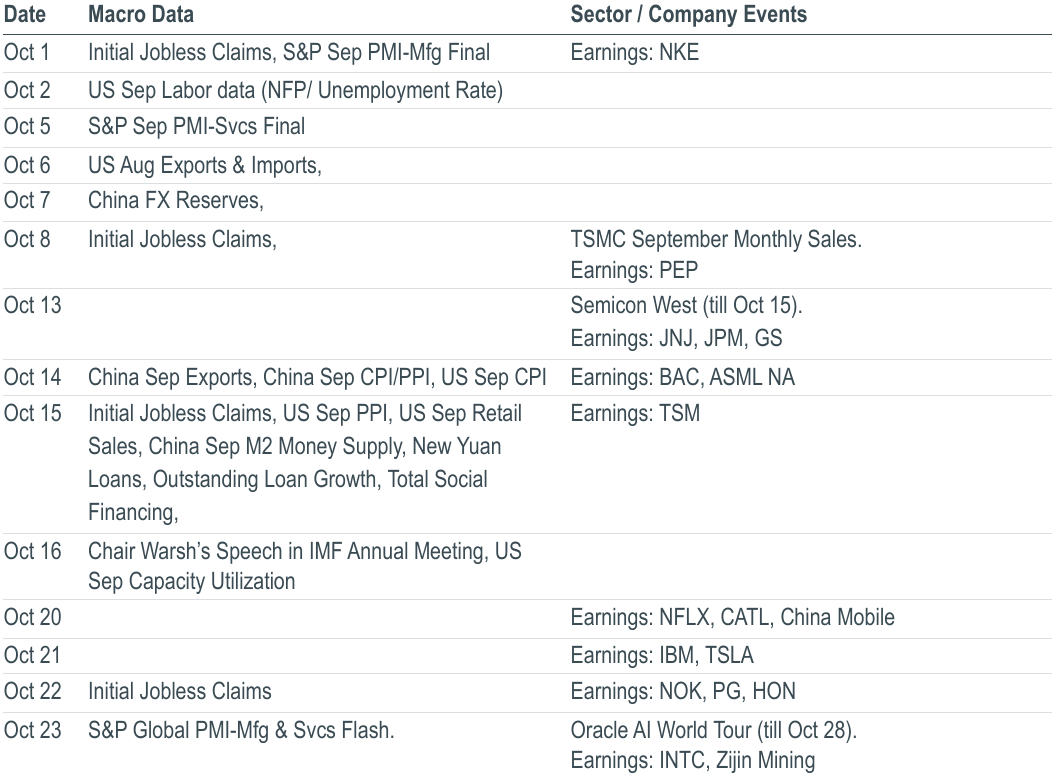Image resolution: width=1058 pixels, height=778 pixels.
Task: Click Earnings: NFLX, CATL, China Mobile
Action: click(x=733, y=617)
